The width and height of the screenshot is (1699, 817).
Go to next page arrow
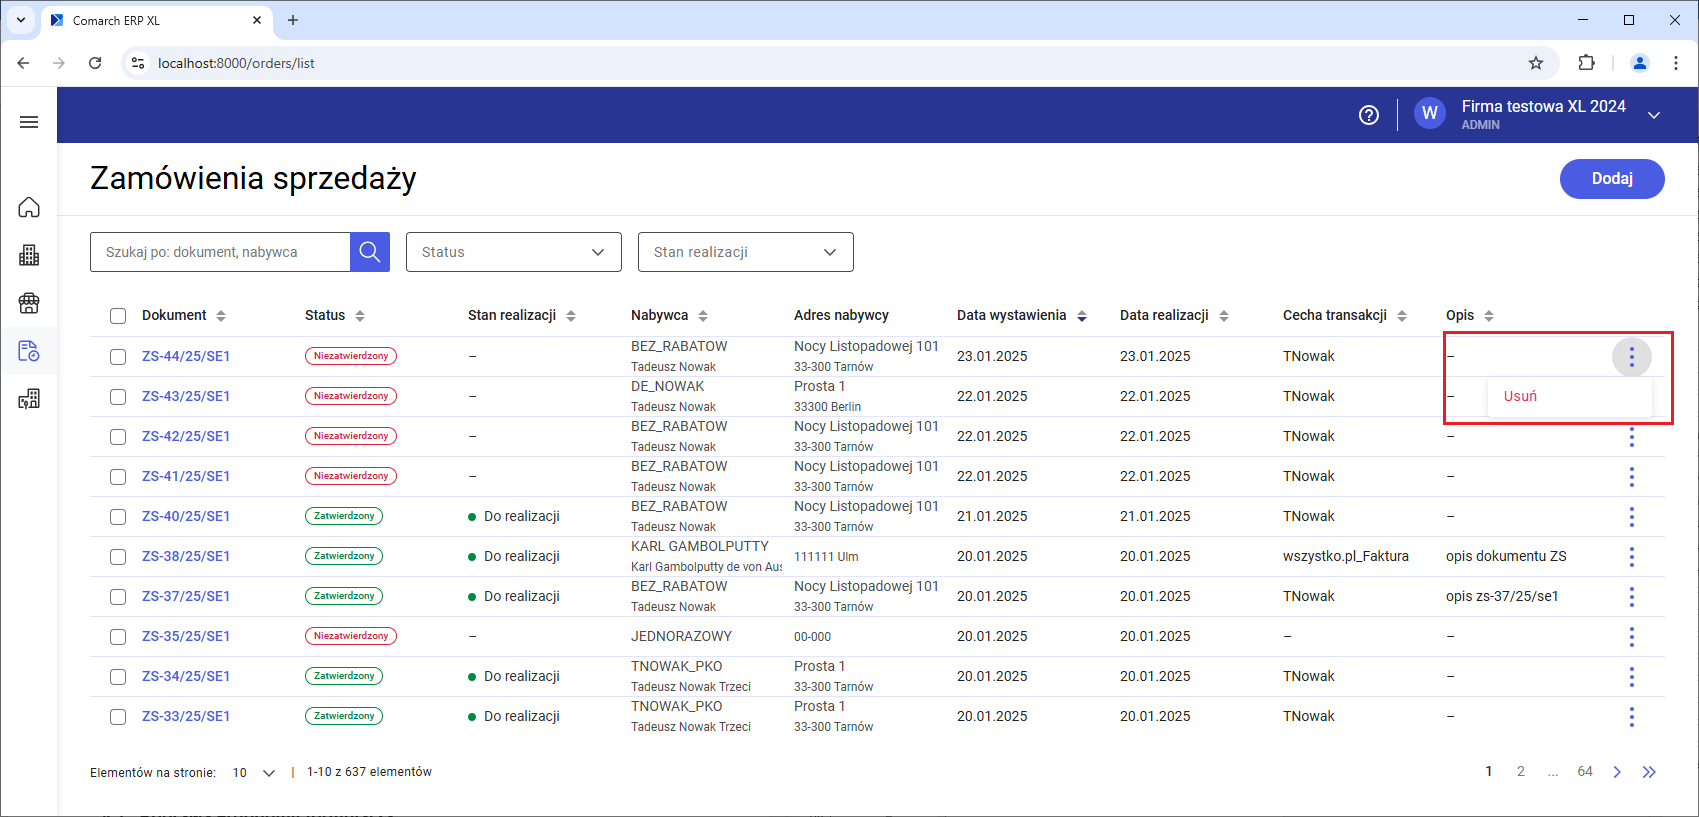coord(1616,772)
